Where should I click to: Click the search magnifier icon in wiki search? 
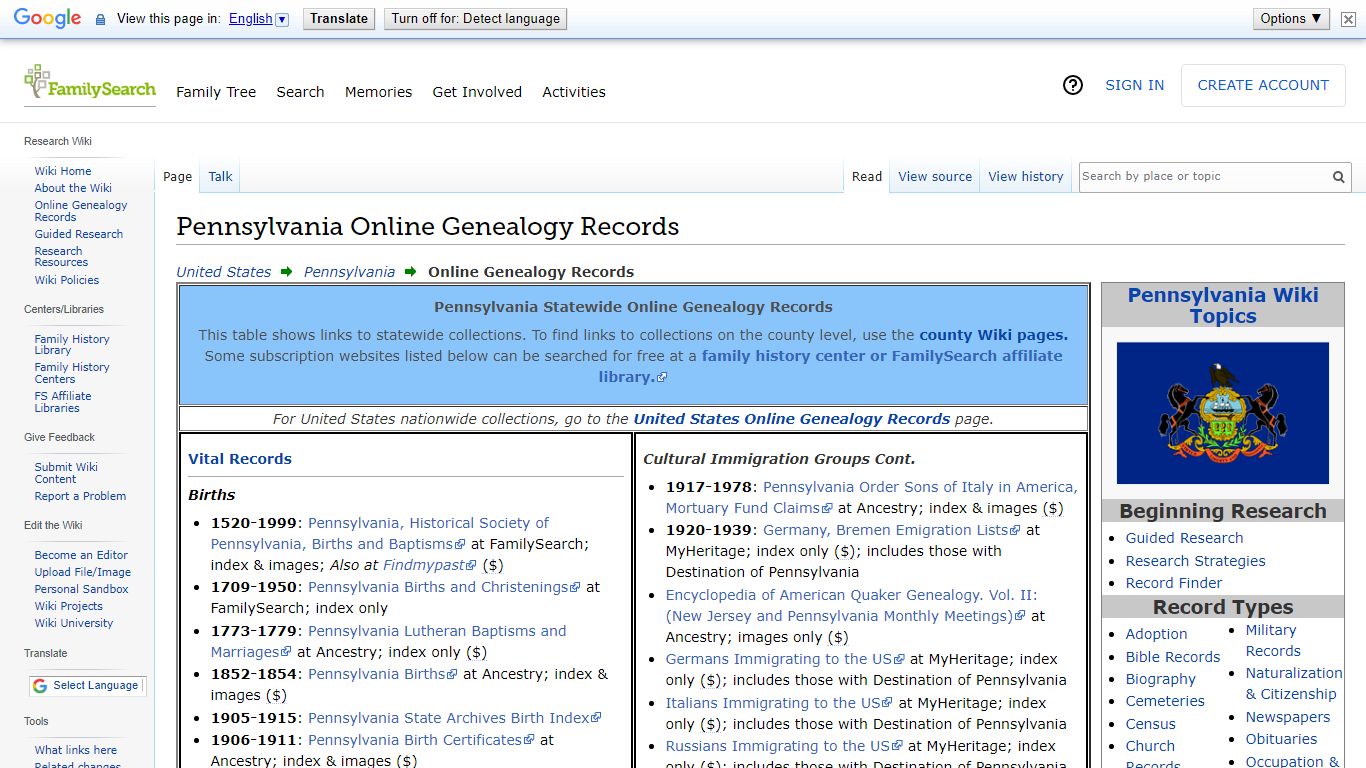(x=1338, y=177)
